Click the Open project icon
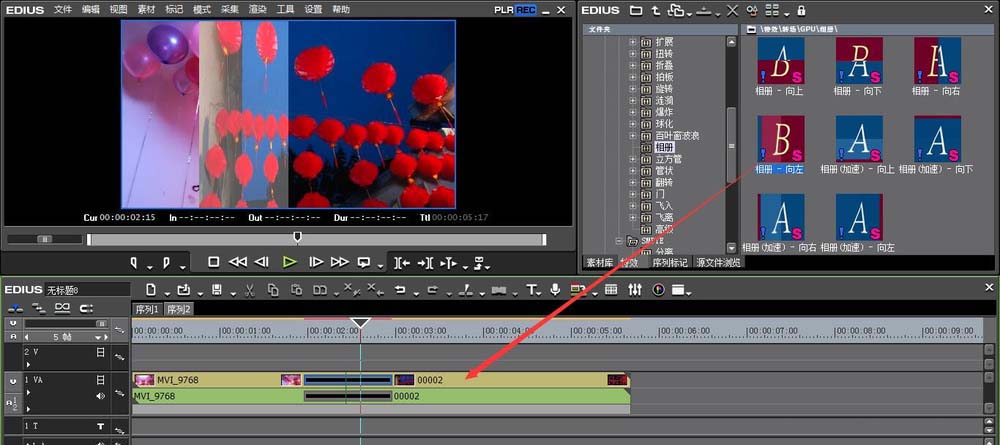 pos(183,290)
